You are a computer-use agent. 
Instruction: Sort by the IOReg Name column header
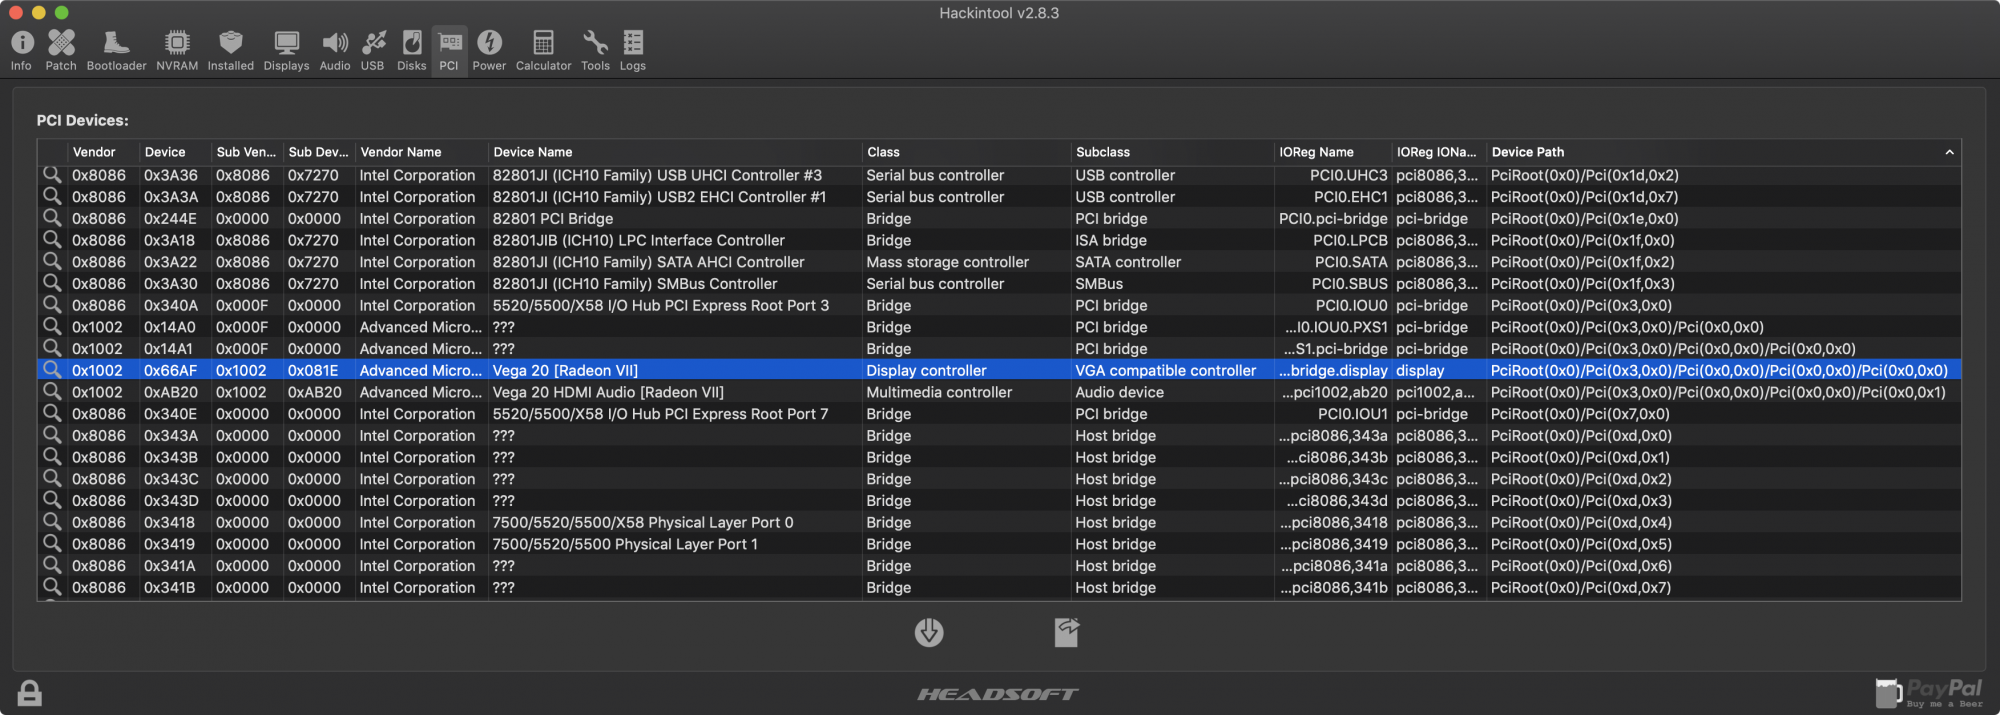pyautogui.click(x=1333, y=152)
